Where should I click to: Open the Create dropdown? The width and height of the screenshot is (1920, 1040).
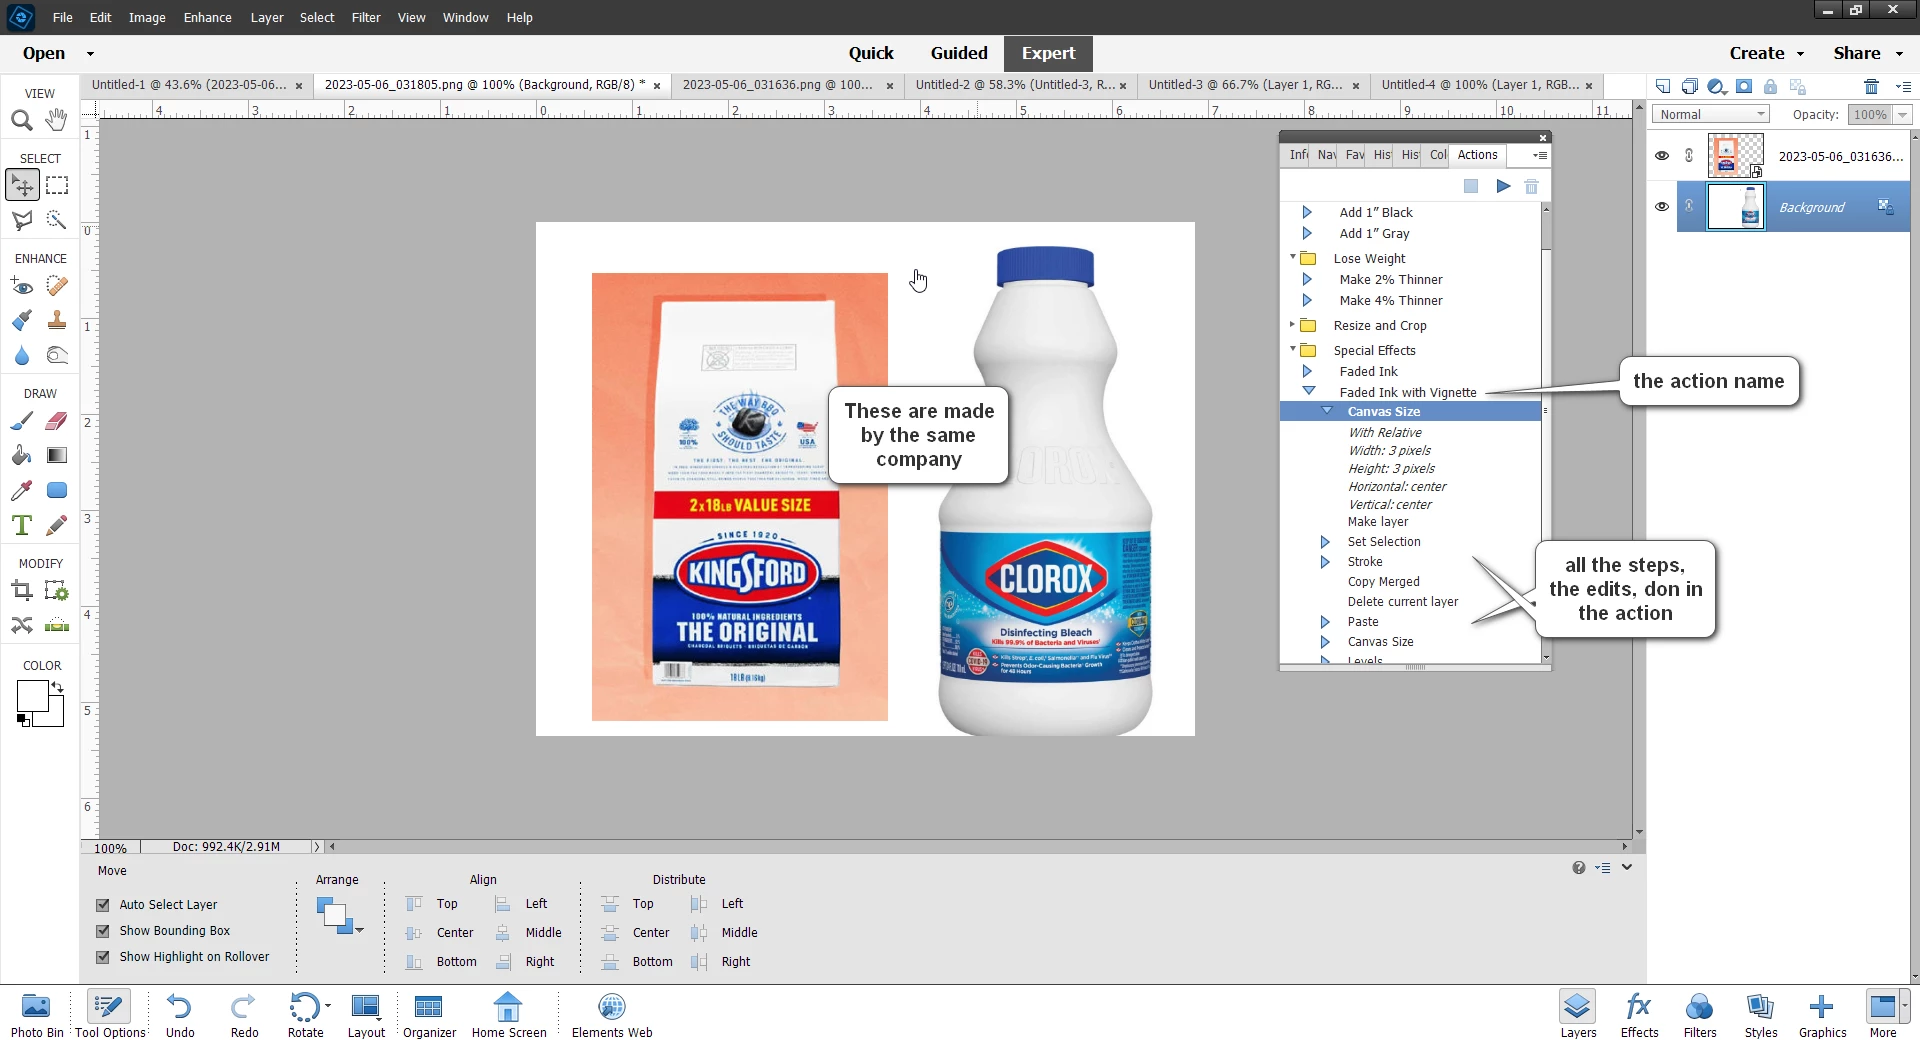pos(1767,53)
